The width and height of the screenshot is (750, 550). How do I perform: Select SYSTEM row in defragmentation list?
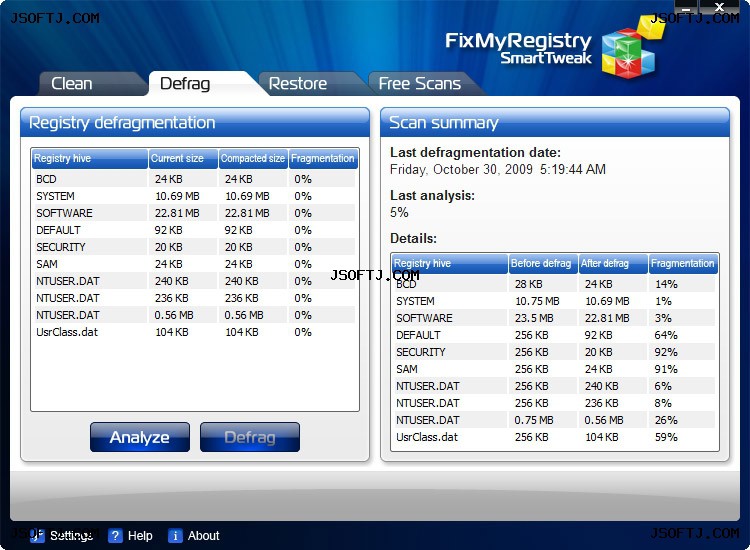(x=194, y=196)
